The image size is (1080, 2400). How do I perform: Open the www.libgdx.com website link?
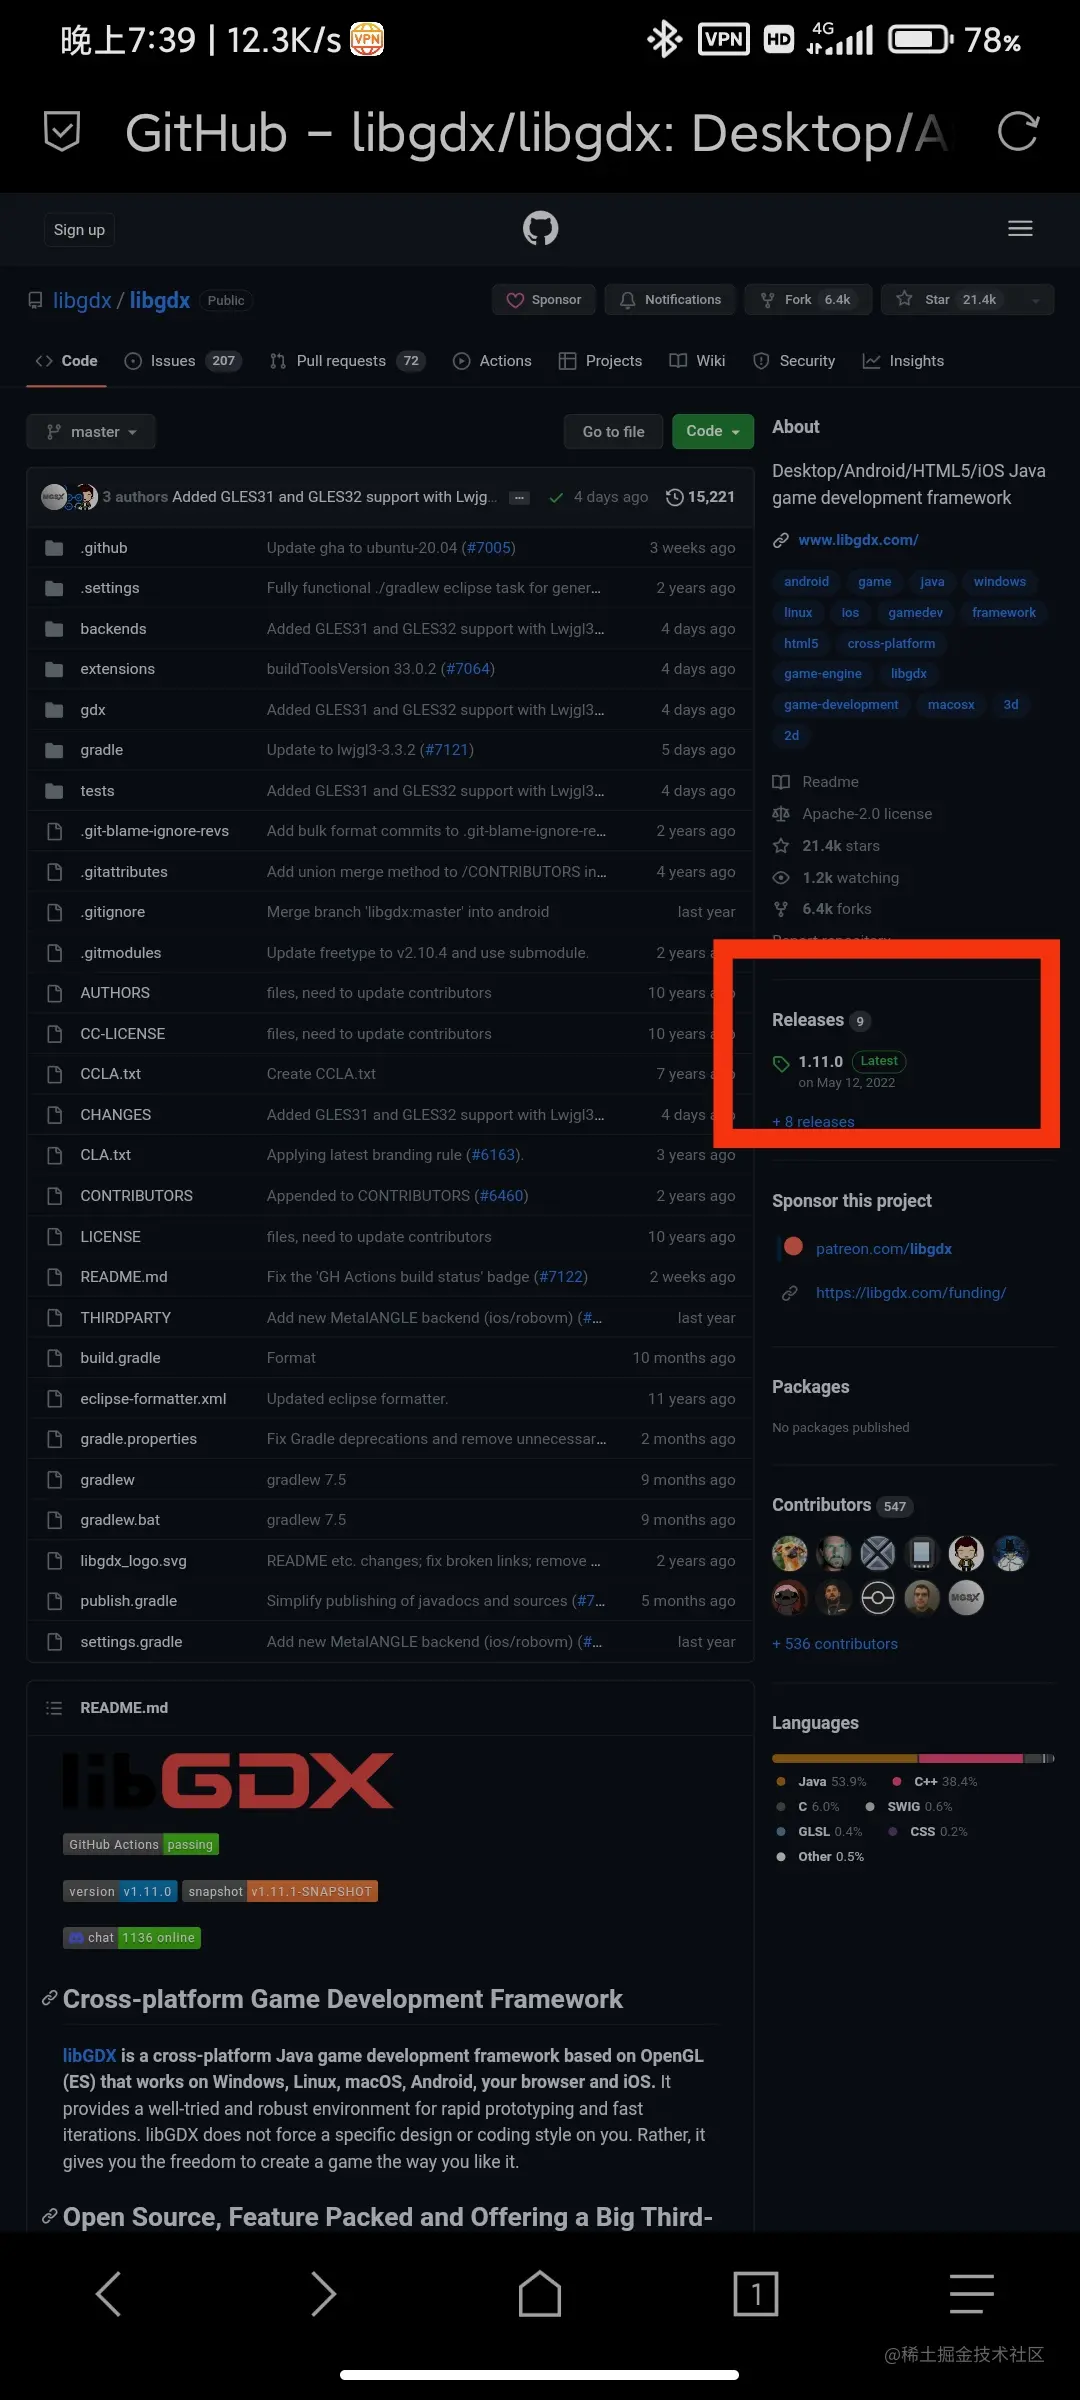[858, 540]
